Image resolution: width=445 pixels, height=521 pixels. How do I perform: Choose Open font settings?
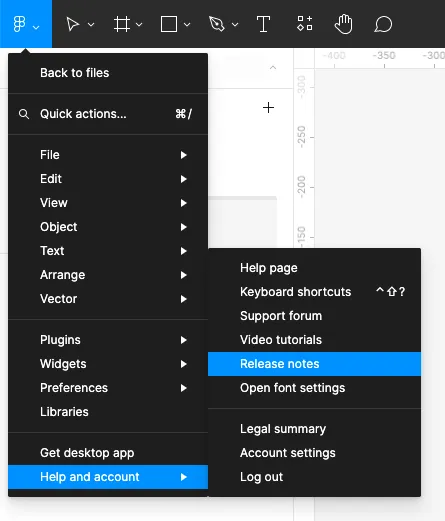[x=314, y=388]
